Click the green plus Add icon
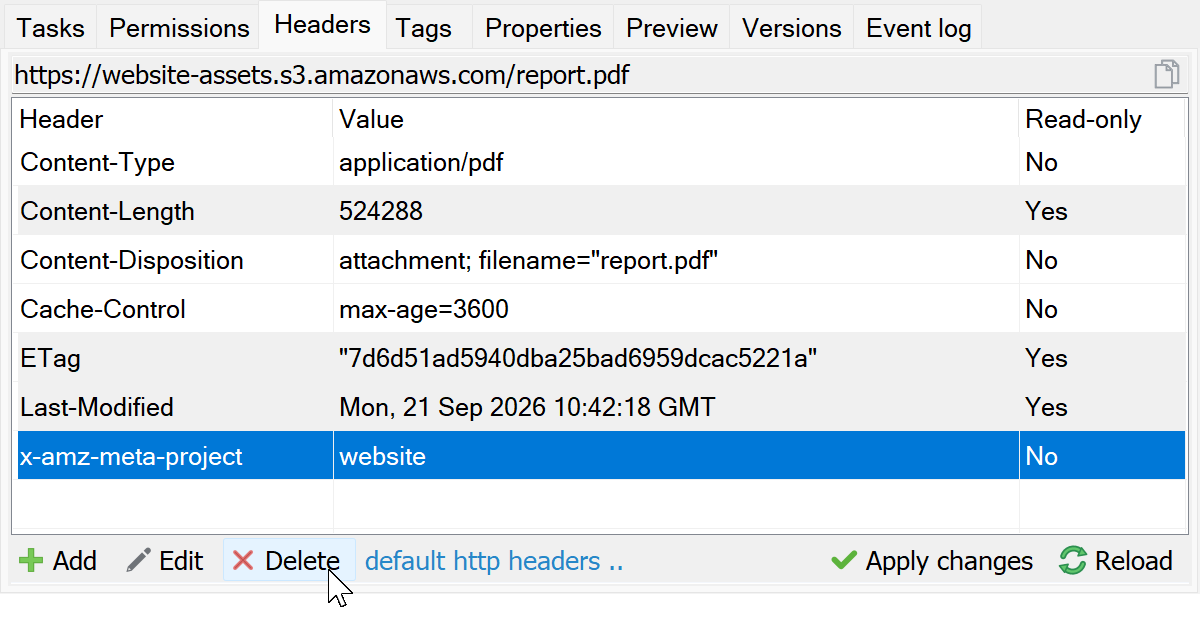This screenshot has width=1200, height=638. 32,561
